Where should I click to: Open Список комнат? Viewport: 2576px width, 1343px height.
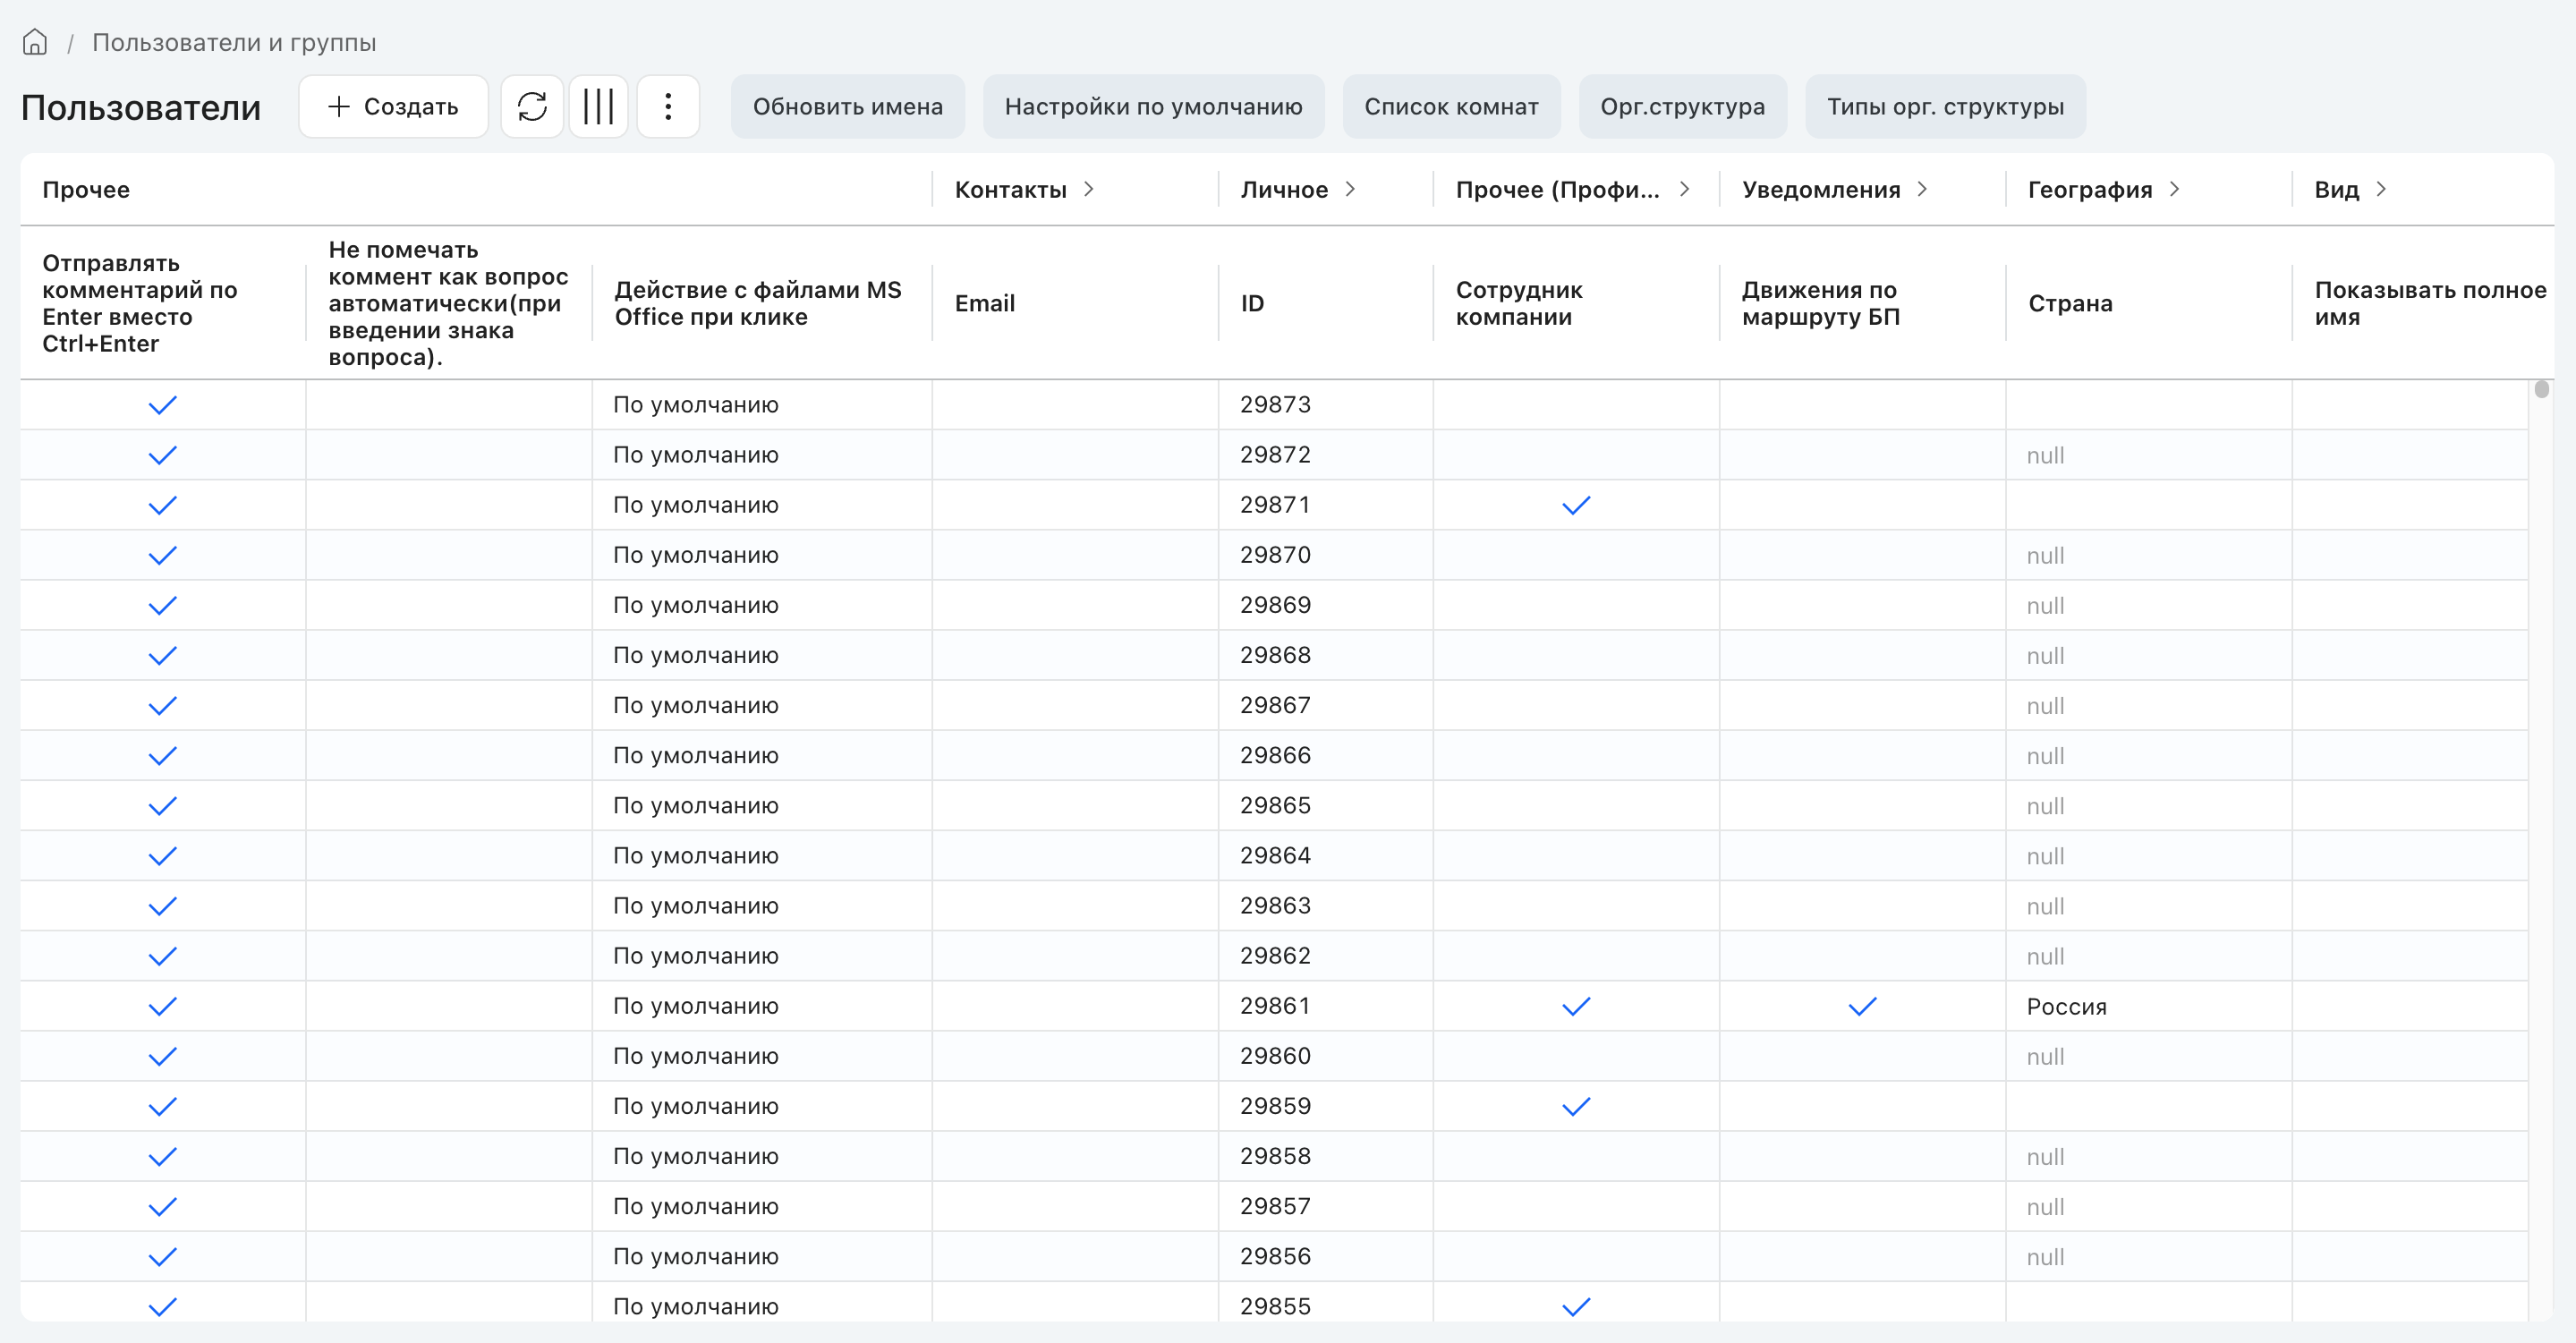pos(1451,106)
